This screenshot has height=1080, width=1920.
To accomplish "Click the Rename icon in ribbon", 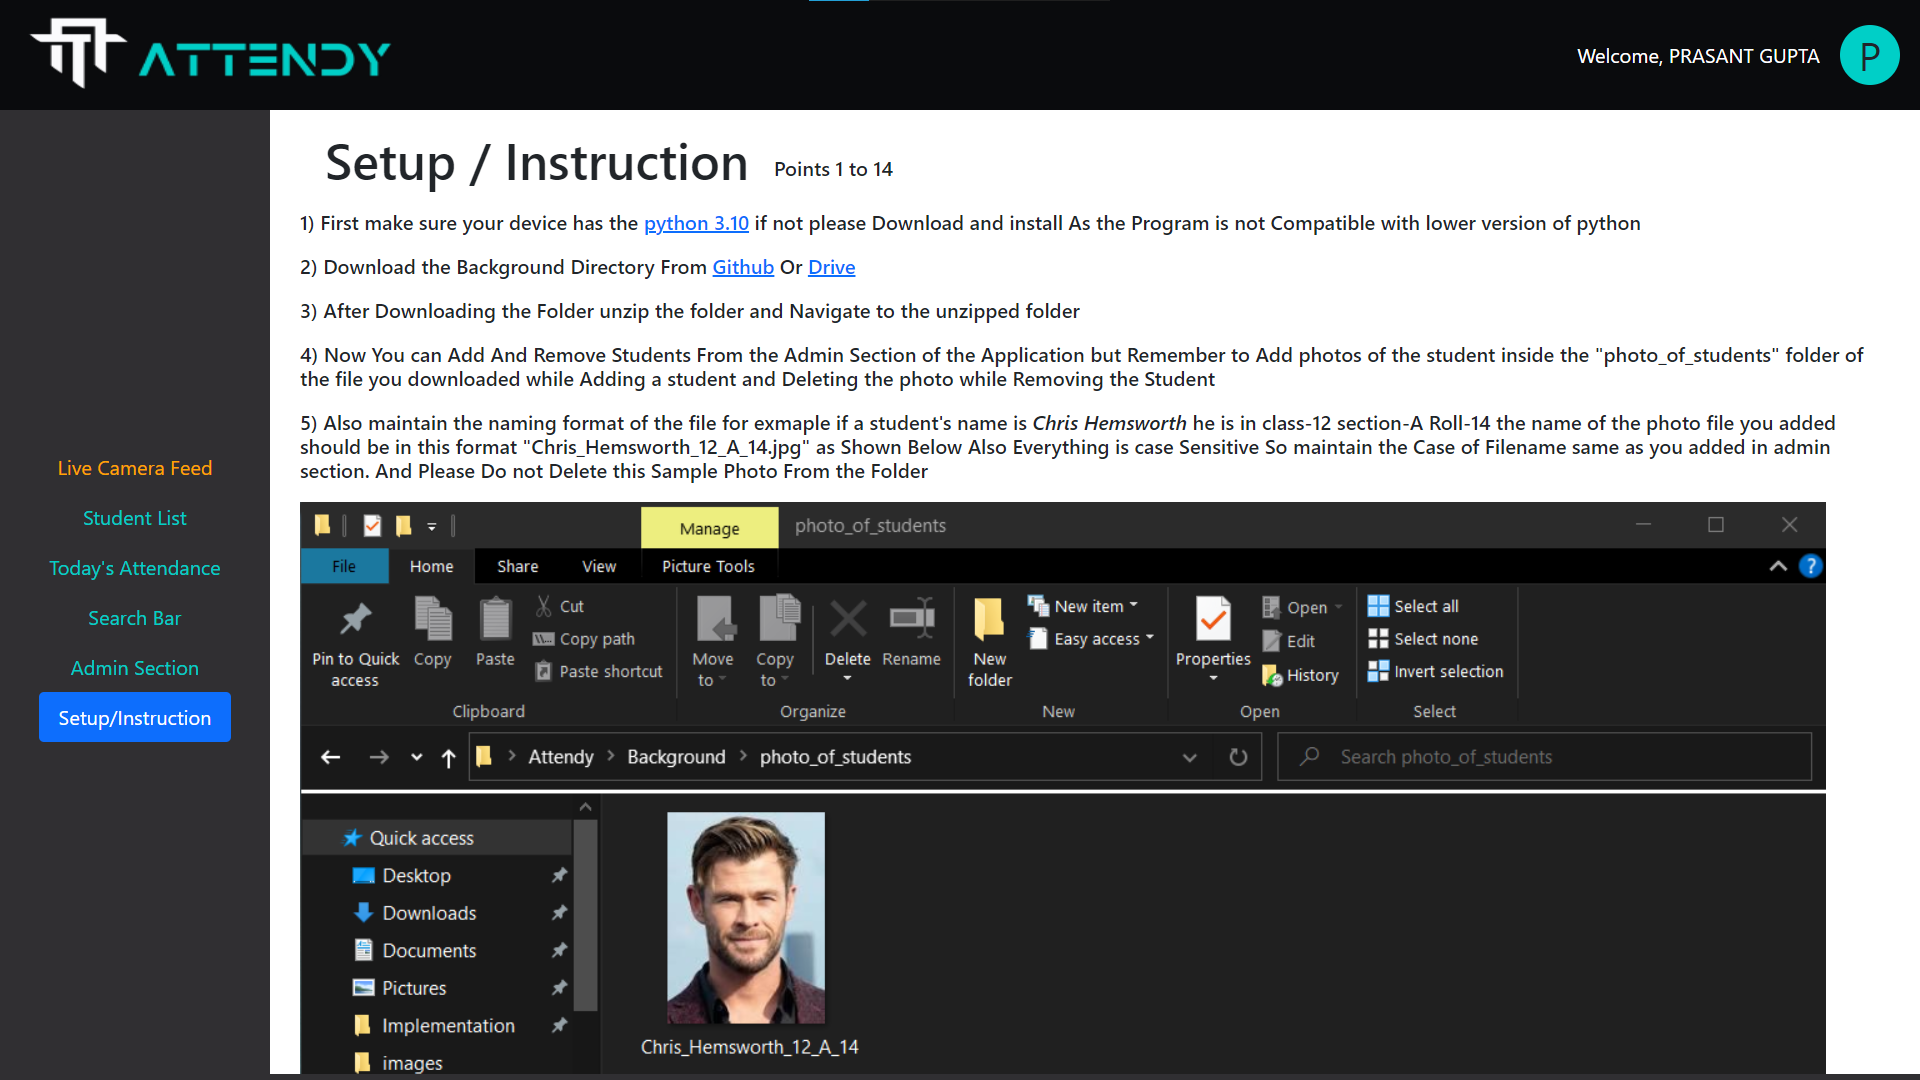I will [x=911, y=620].
